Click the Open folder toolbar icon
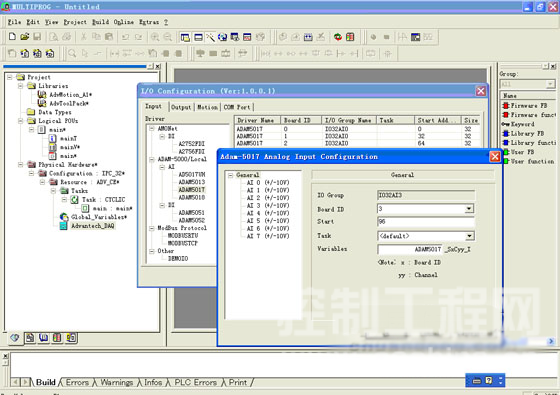 [25, 37]
